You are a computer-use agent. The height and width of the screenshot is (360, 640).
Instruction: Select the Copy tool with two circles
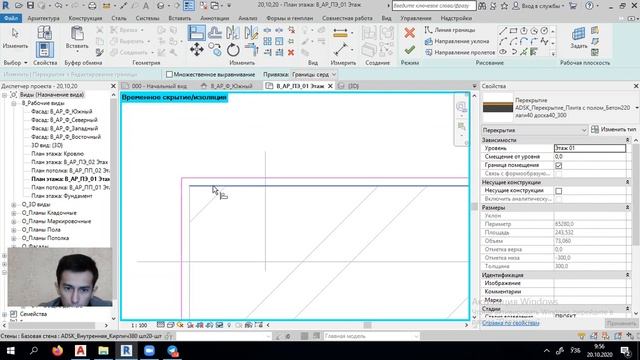tap(215, 50)
